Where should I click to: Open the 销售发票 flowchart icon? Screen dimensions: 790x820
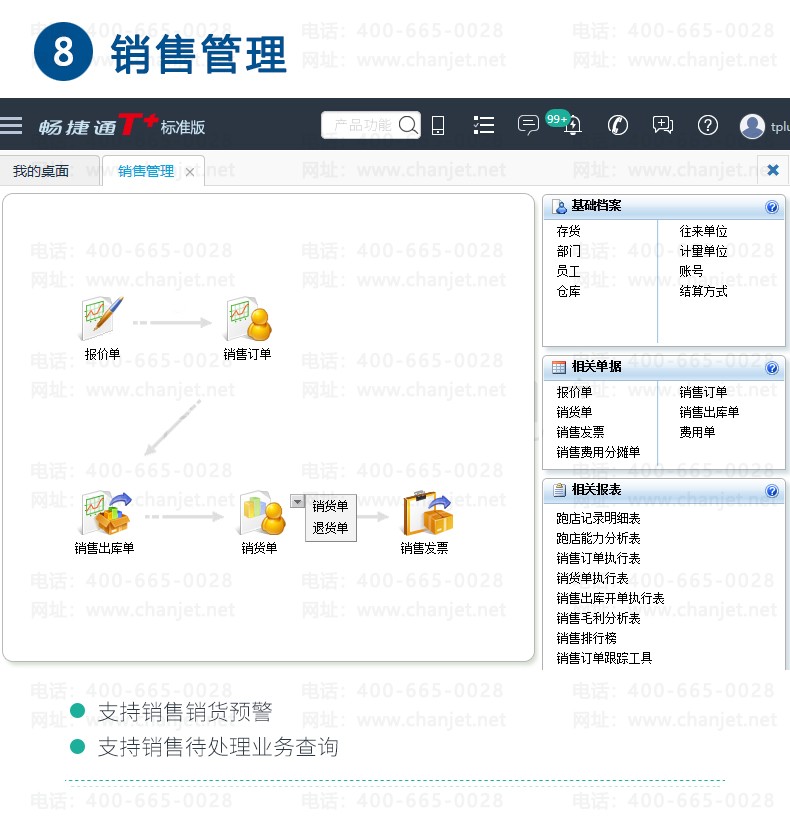tap(428, 513)
